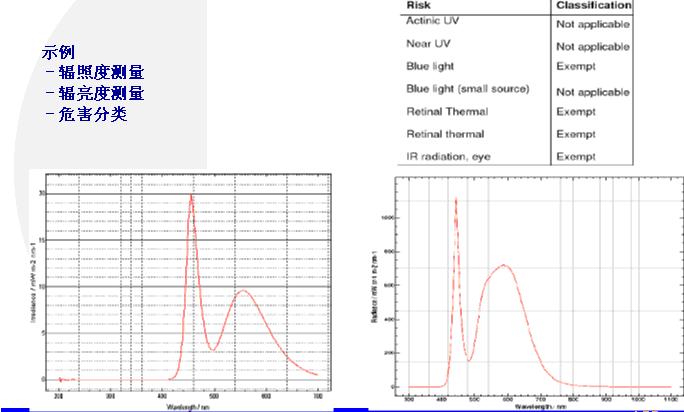Click the '1100' x-axis tick on the right chart

click(671, 400)
